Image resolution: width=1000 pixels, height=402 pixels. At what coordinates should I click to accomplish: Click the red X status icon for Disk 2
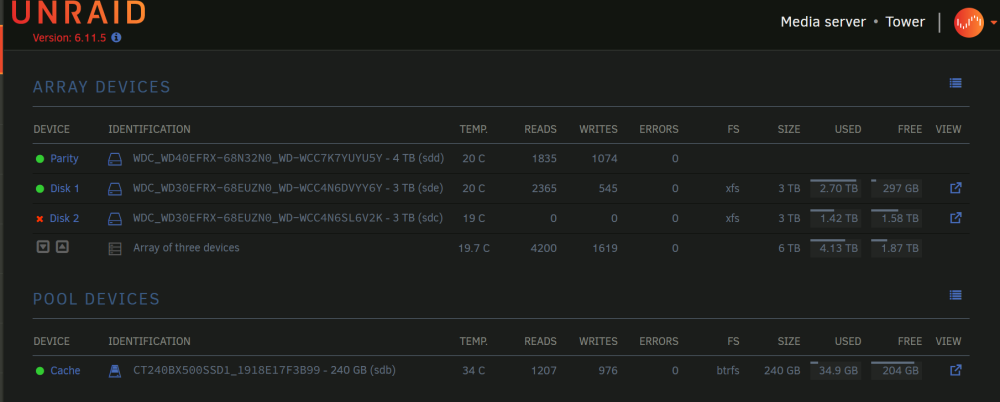click(x=40, y=219)
